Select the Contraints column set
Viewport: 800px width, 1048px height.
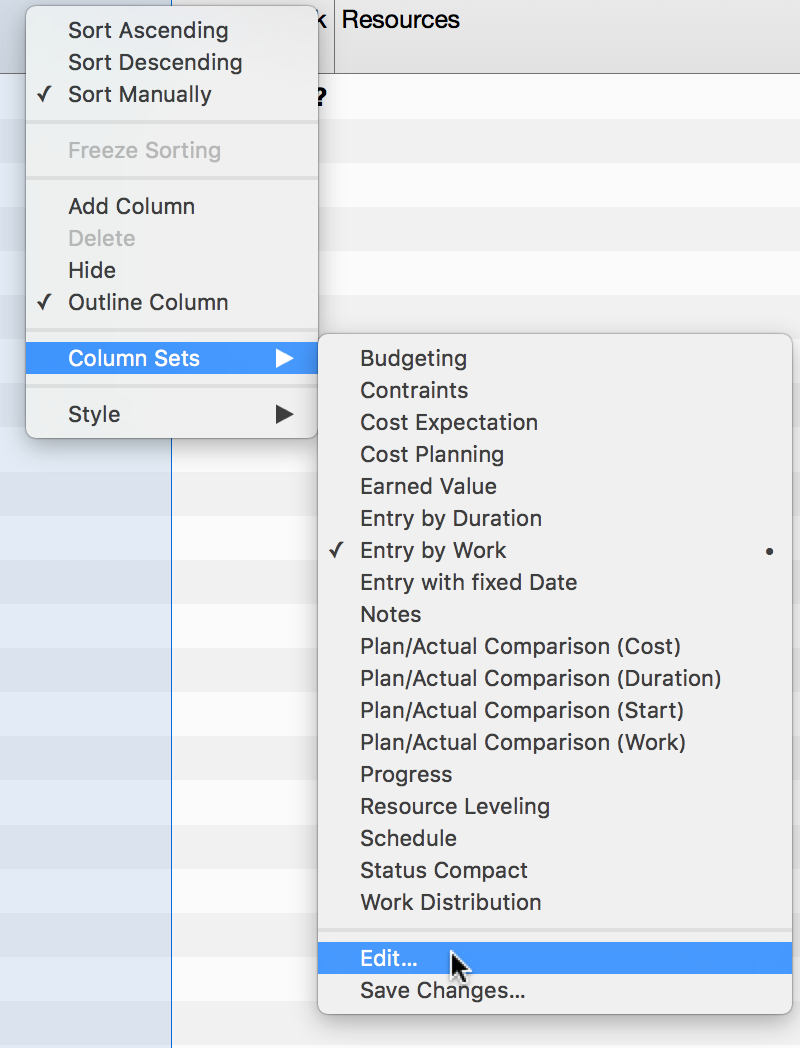(555, 390)
